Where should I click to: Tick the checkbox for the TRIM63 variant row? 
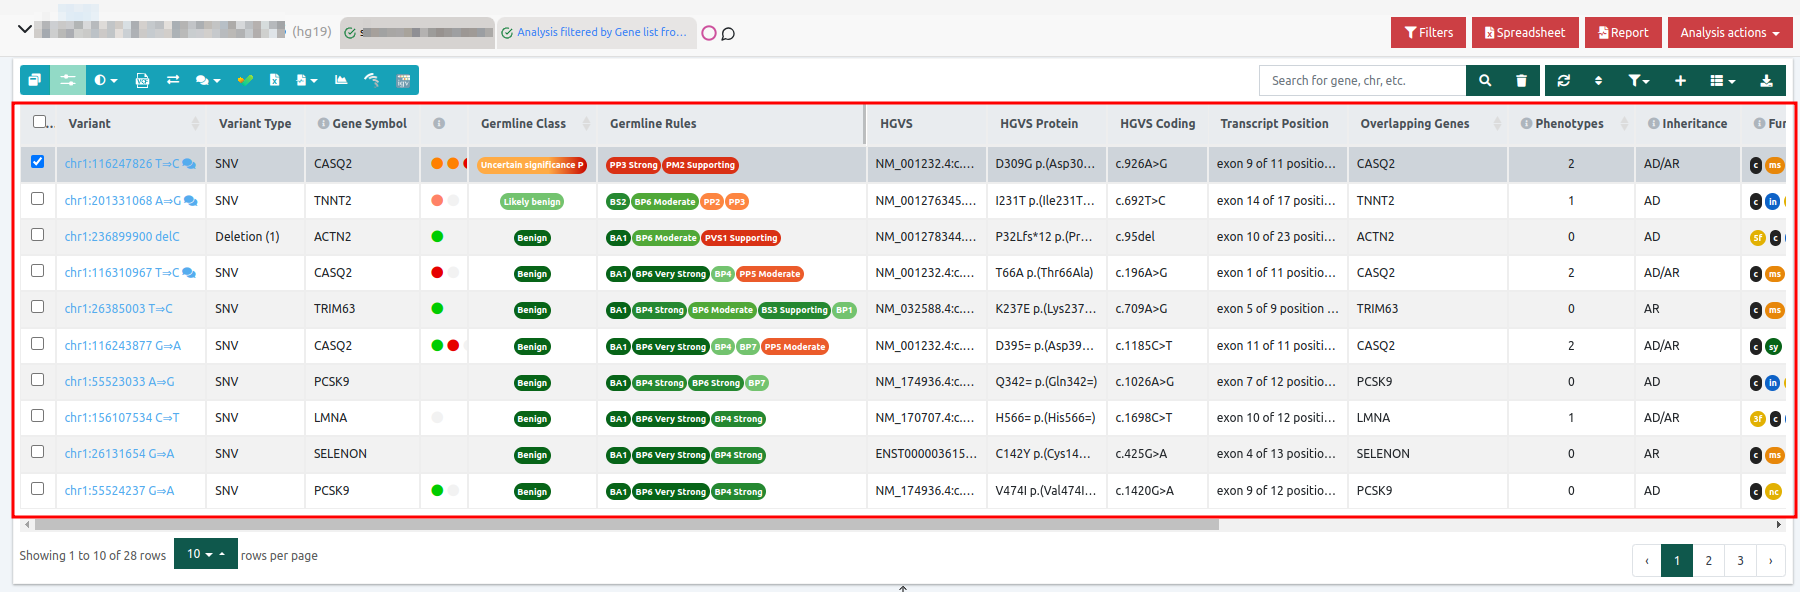point(38,307)
